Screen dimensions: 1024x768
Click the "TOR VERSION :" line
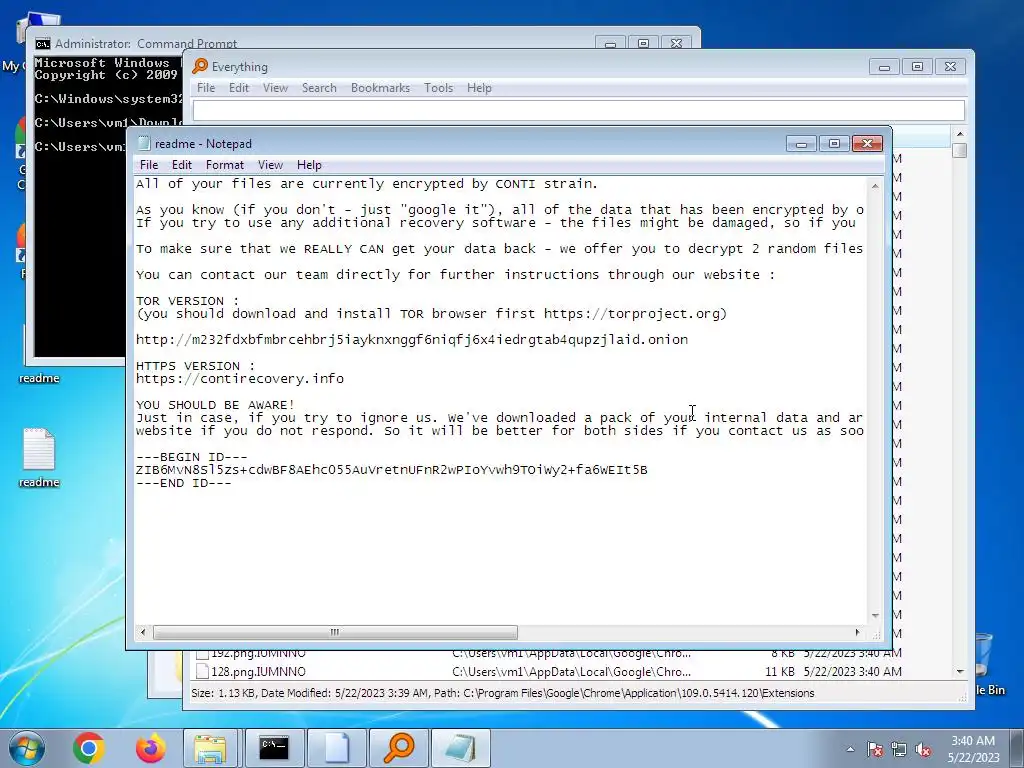pyautogui.click(x=187, y=301)
